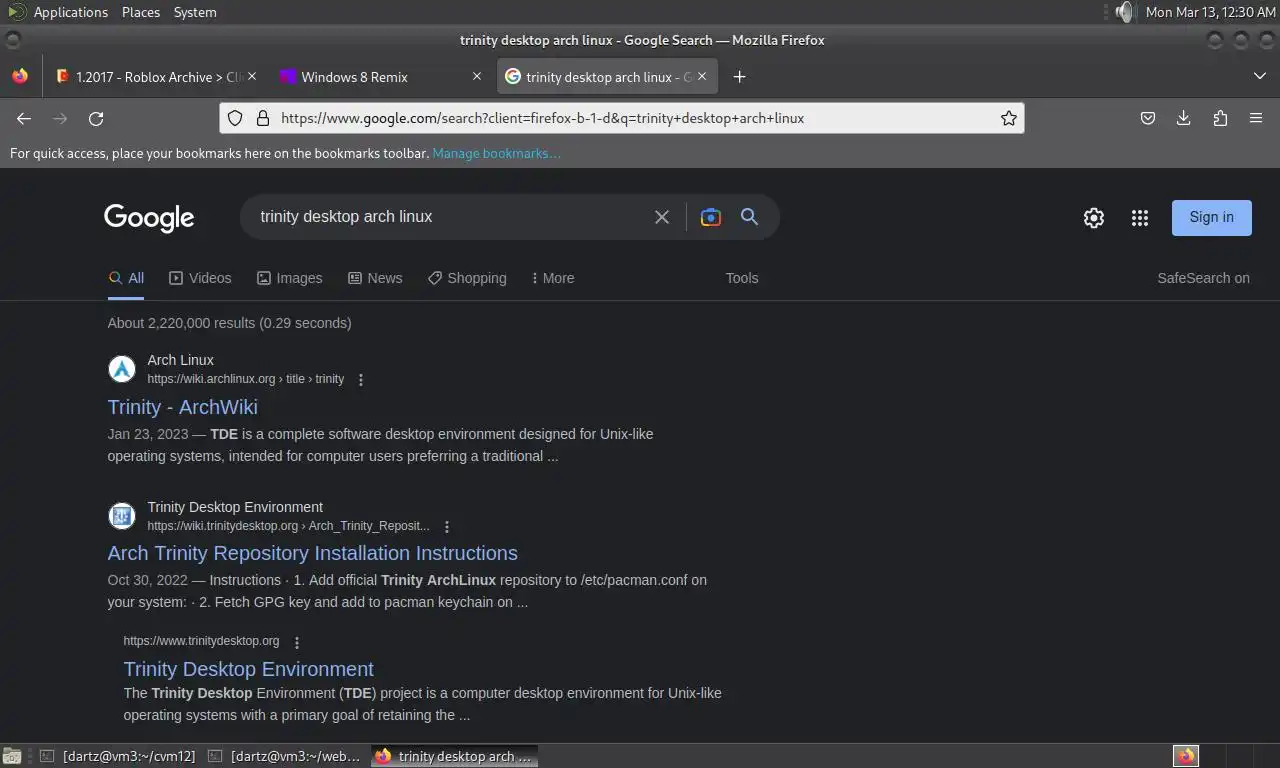Viewport: 1280px width, 768px height.
Task: Open the clock showing Mon Mar 13
Action: [x=1210, y=12]
